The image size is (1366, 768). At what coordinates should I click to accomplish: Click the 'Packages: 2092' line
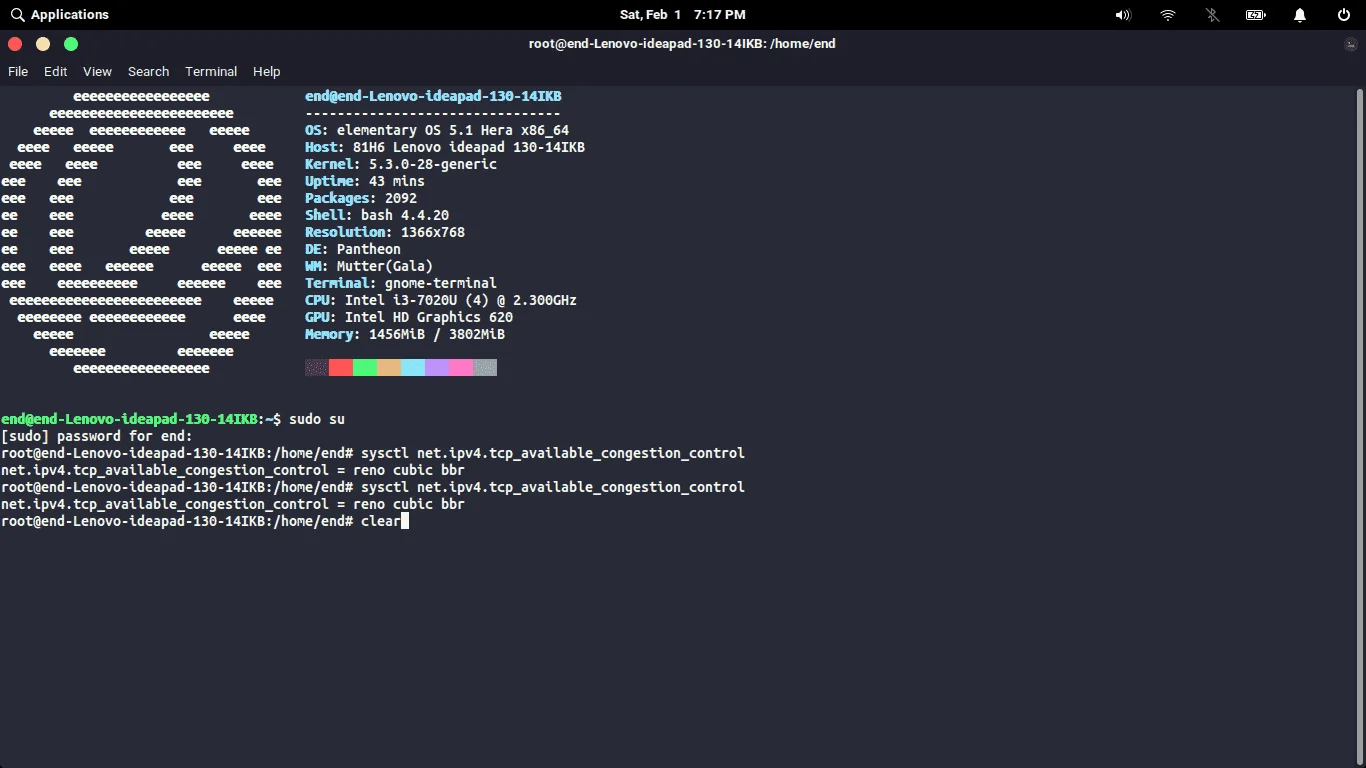361,198
